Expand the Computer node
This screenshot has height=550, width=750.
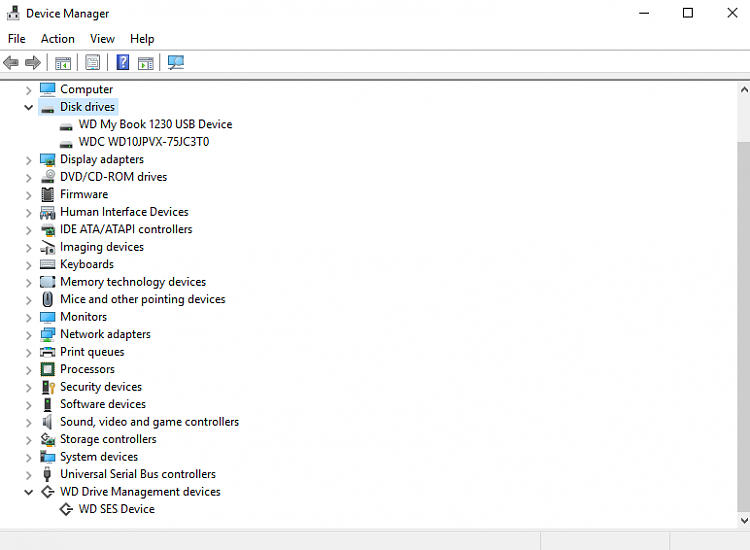[28, 90]
